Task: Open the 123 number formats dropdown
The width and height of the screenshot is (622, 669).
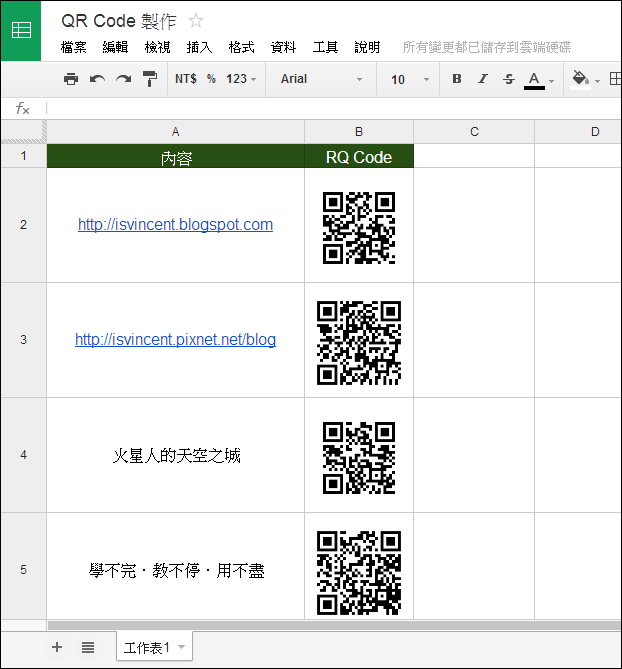Action: click(x=241, y=79)
